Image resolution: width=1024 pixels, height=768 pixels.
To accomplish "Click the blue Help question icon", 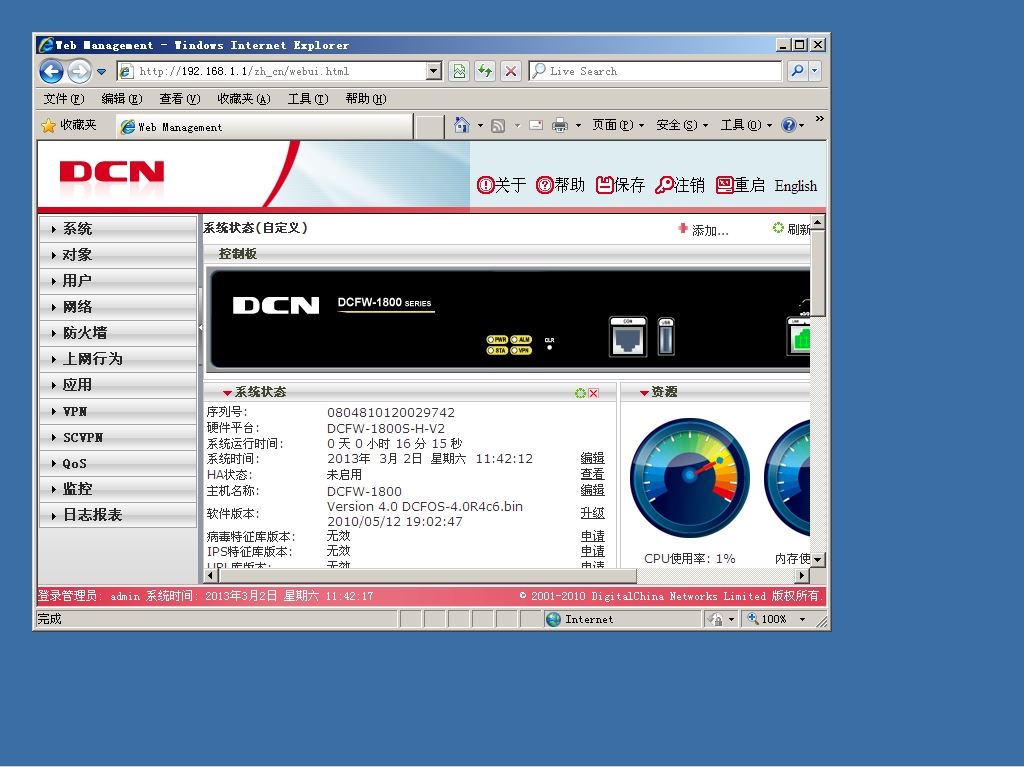I will 789,125.
